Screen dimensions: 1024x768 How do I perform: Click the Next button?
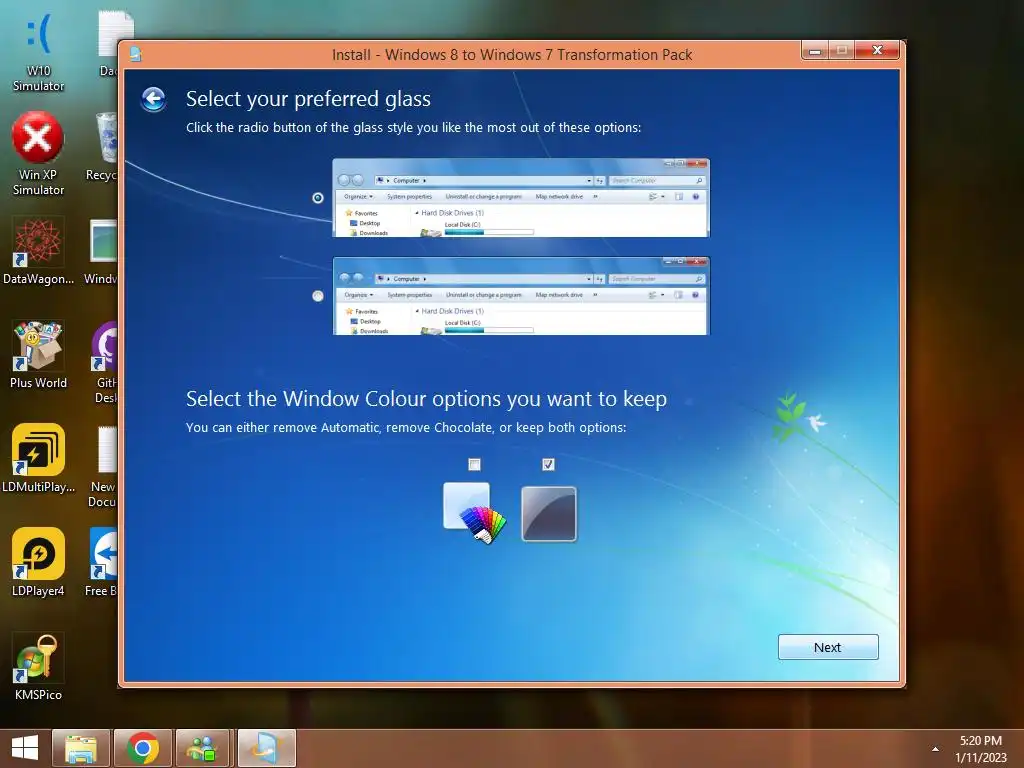(x=828, y=647)
